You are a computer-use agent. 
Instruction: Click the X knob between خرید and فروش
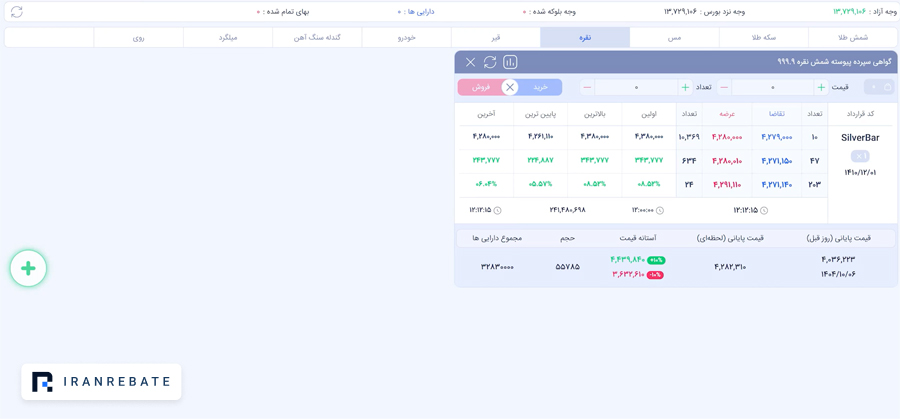[510, 87]
